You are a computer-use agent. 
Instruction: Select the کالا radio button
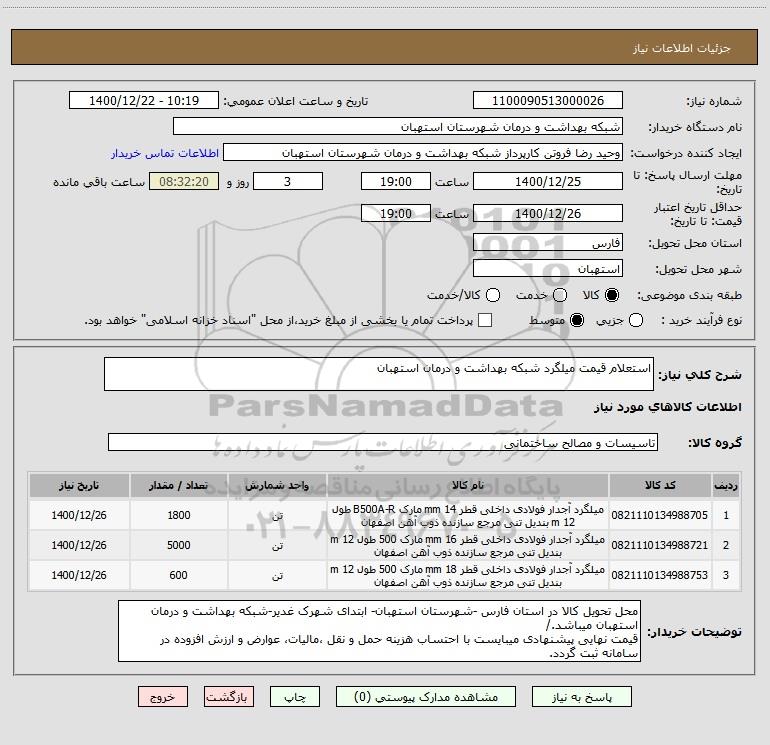coord(612,295)
